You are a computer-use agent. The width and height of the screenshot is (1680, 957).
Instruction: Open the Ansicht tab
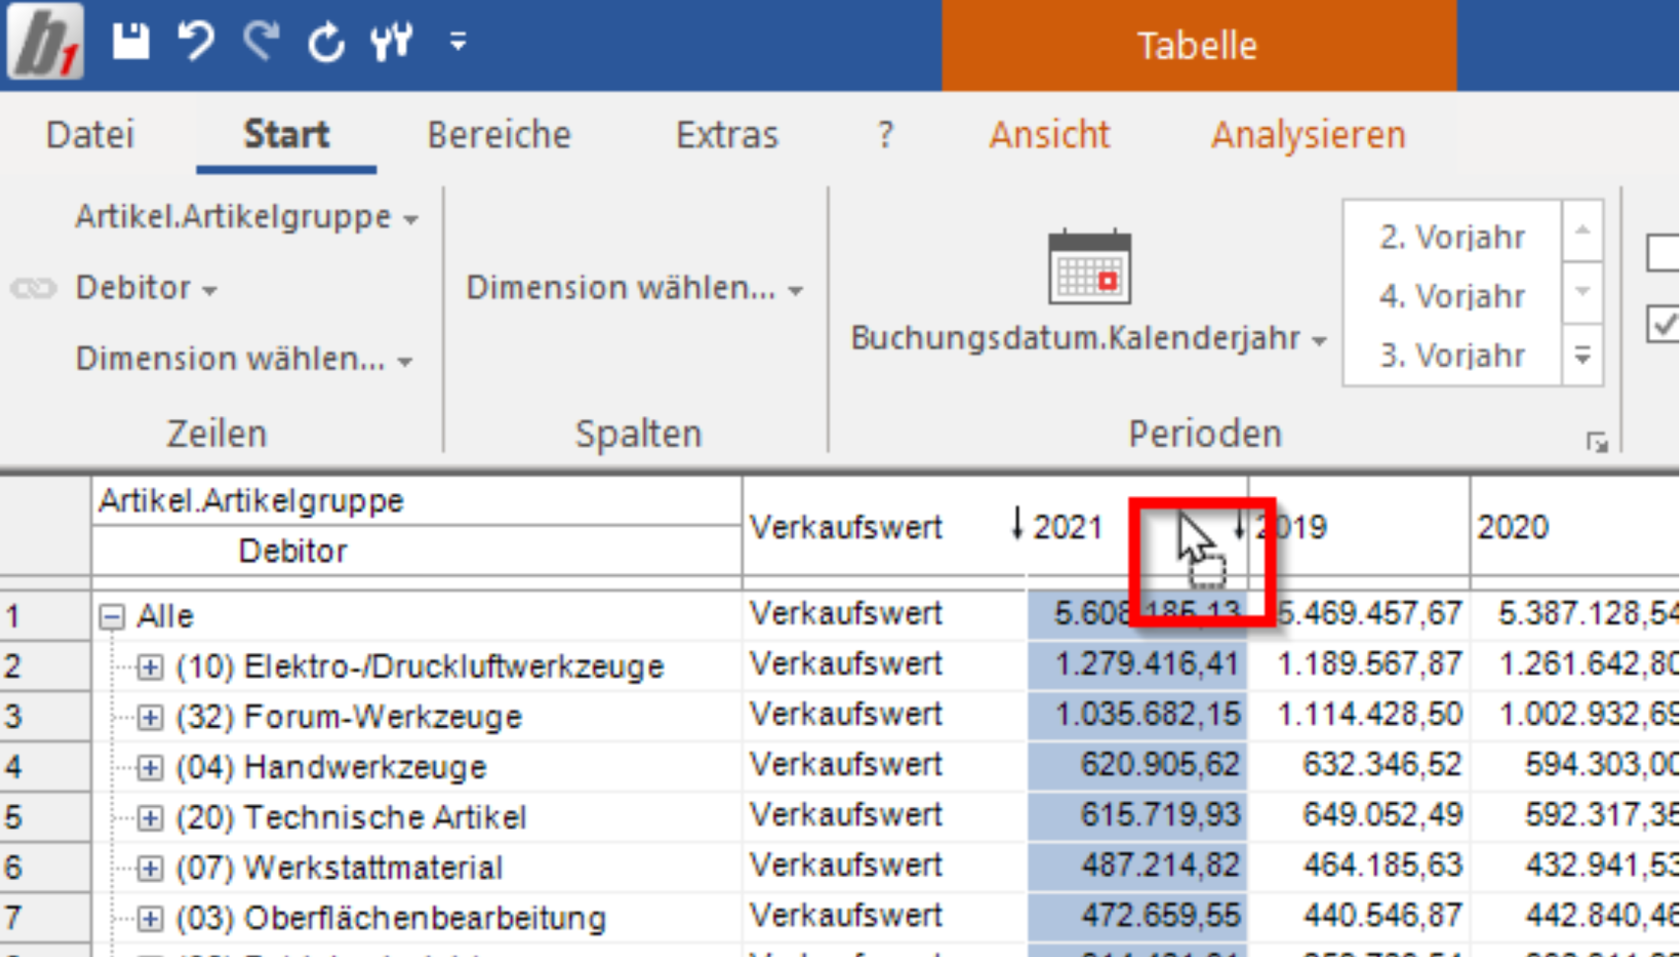point(1050,134)
